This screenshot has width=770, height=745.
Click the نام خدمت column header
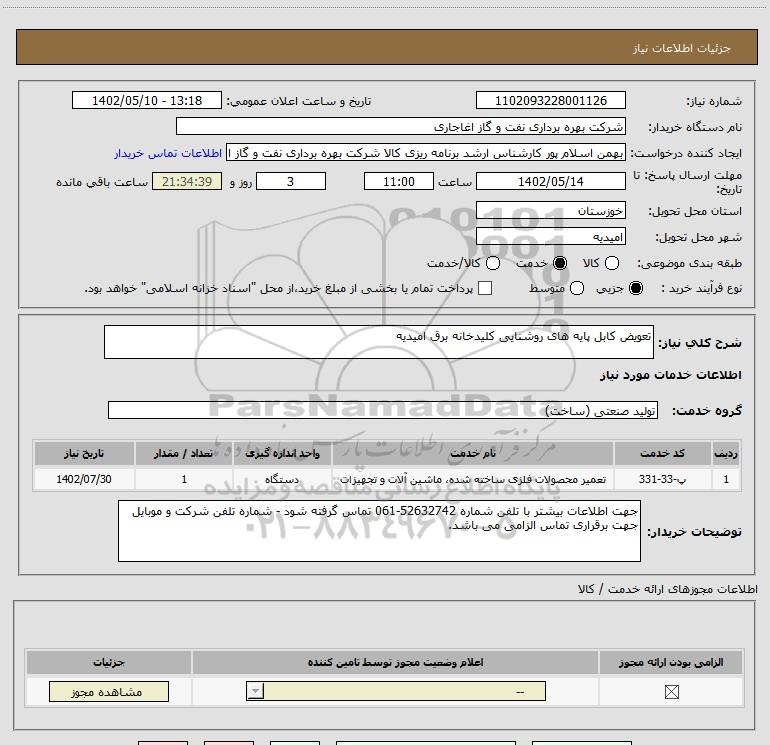(x=472, y=453)
